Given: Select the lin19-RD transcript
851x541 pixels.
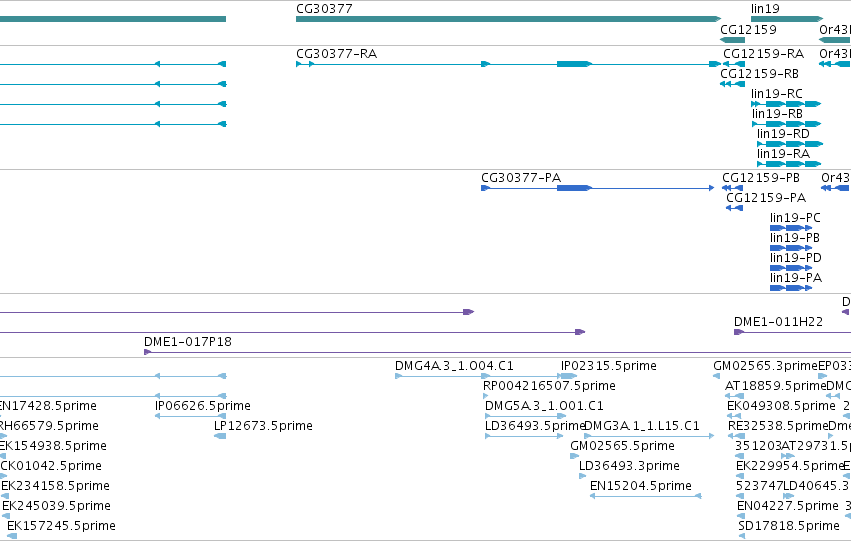Looking at the screenshot, I should (790, 144).
